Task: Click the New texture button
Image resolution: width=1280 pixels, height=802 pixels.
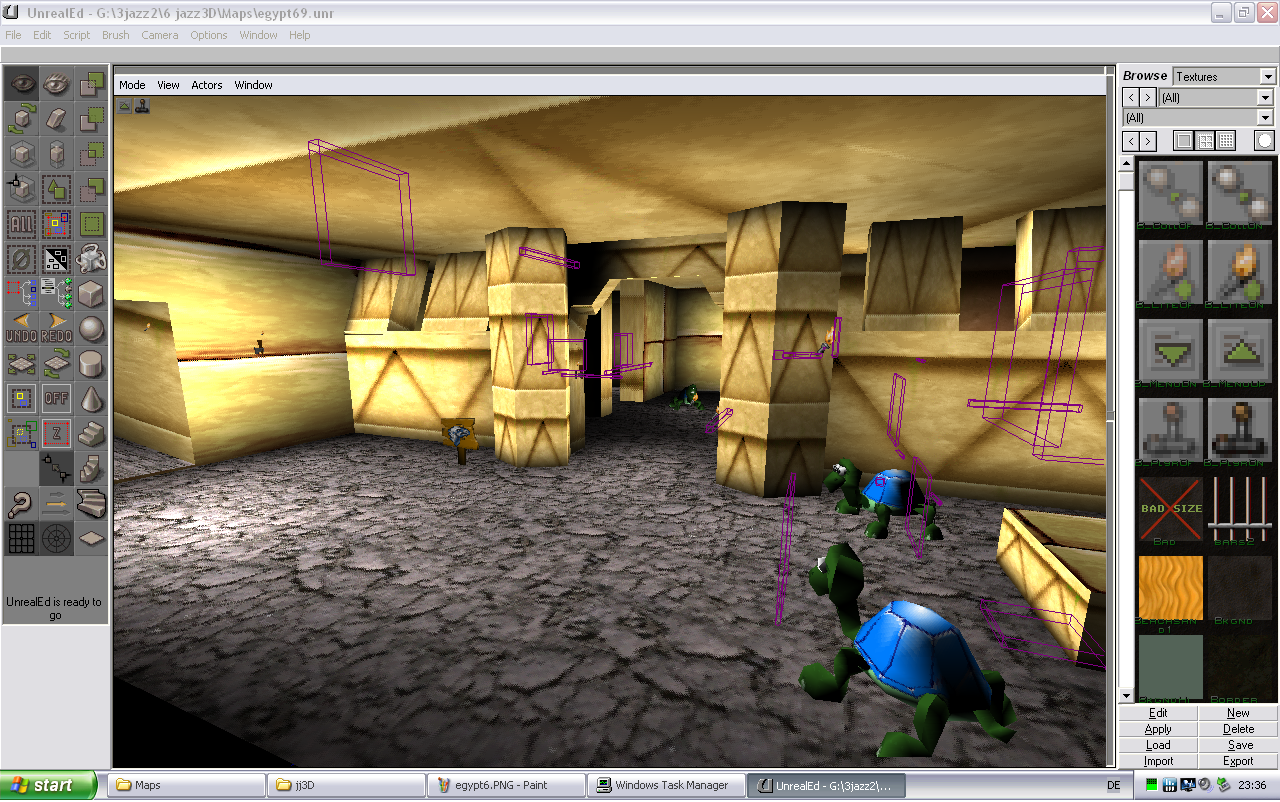Action: pyautogui.click(x=1238, y=713)
